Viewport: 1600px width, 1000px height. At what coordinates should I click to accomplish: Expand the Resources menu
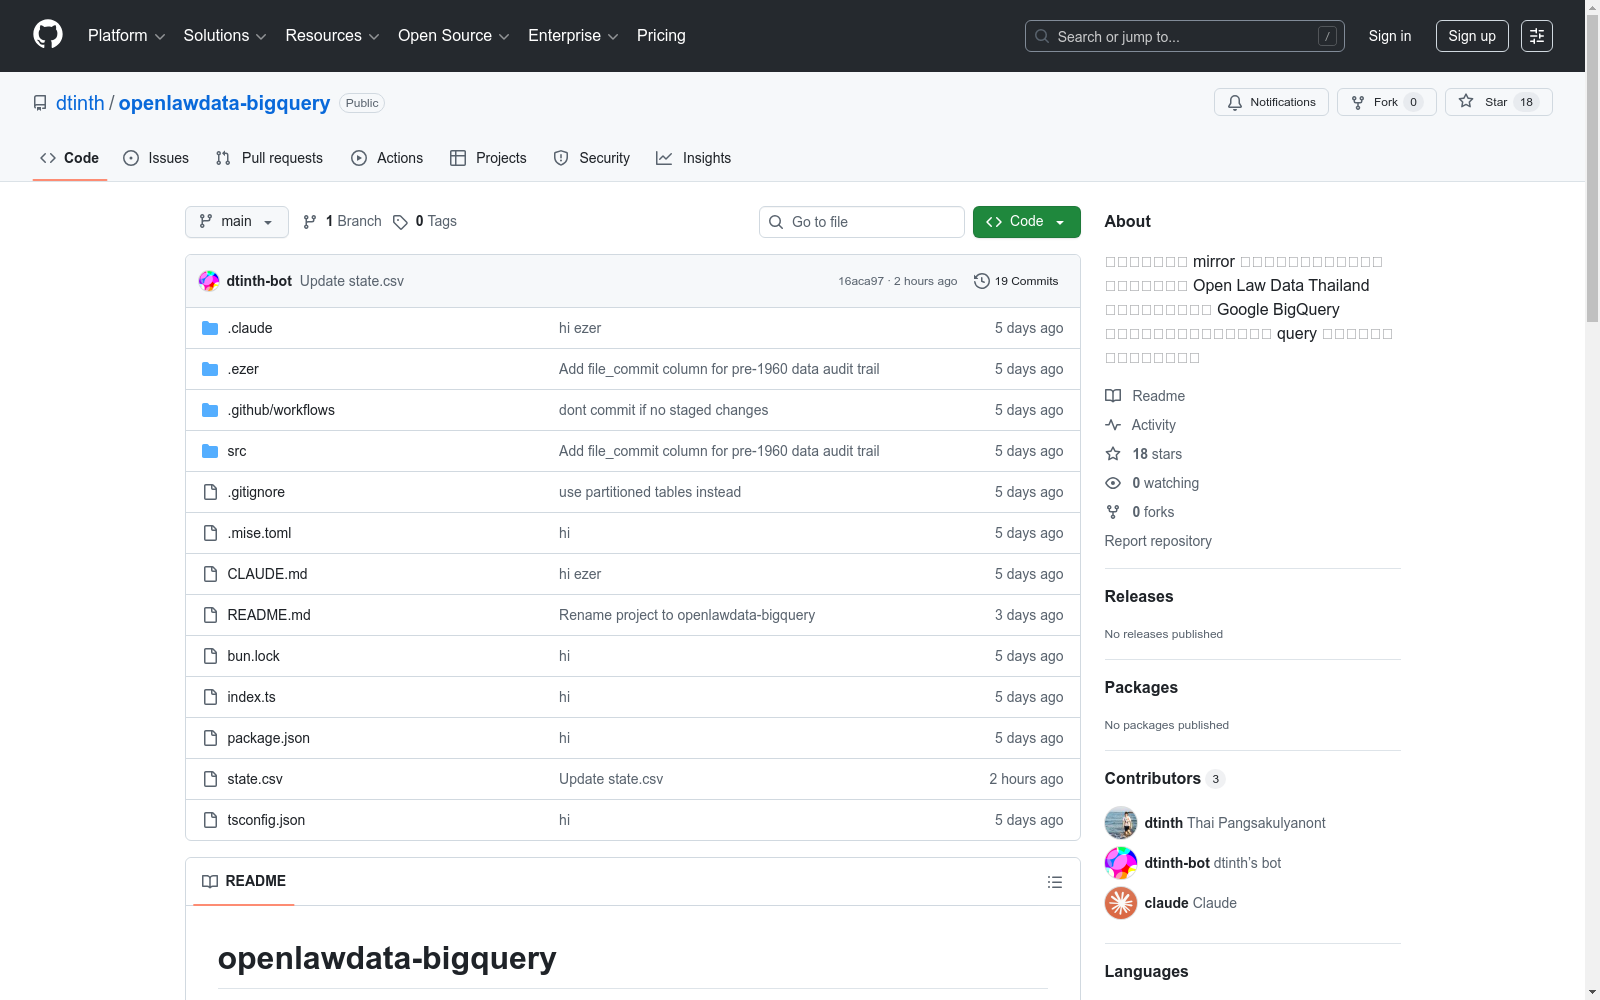[332, 36]
